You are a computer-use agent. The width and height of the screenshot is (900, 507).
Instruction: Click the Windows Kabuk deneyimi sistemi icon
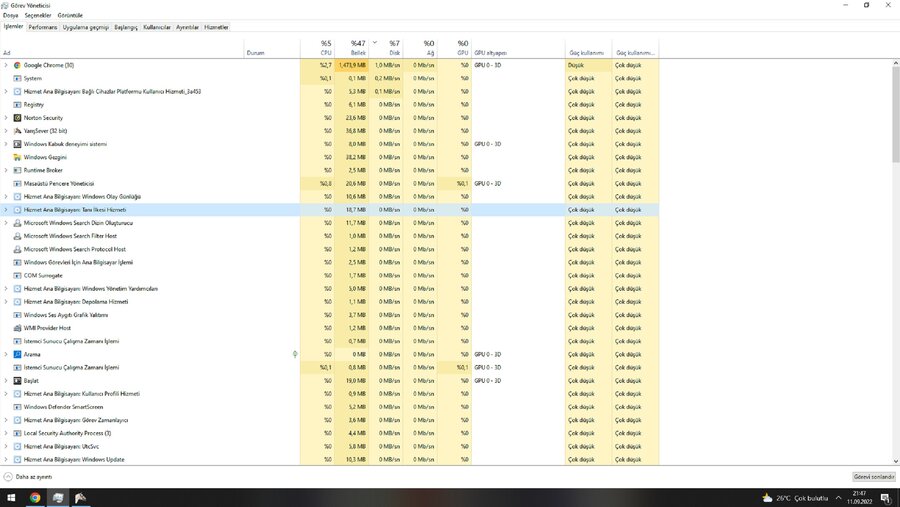(17, 144)
